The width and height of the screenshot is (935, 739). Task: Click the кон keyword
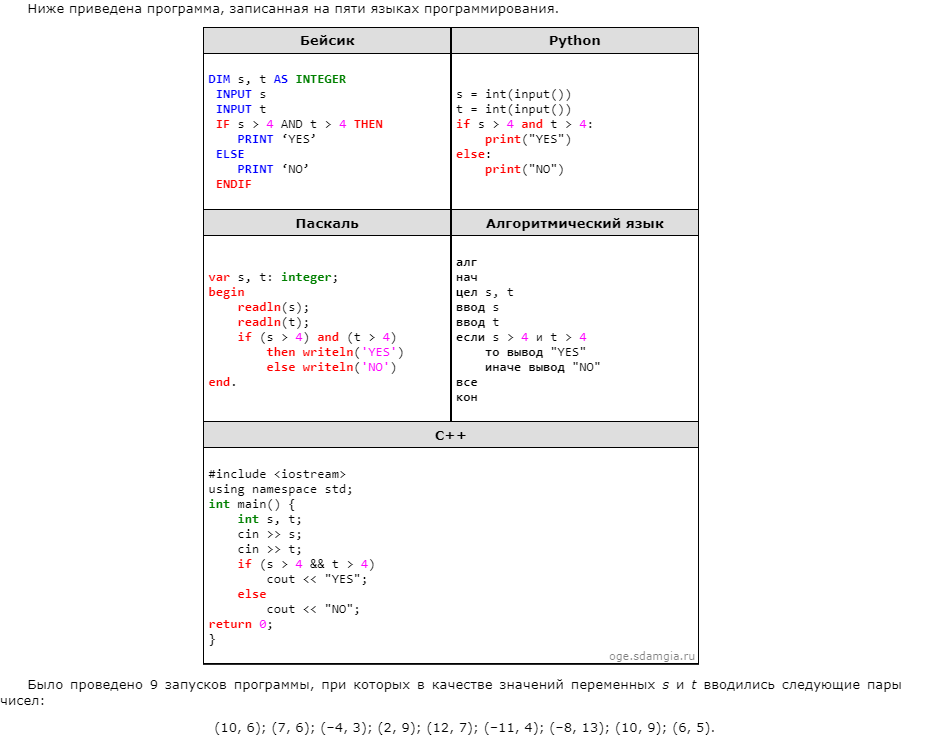click(x=466, y=397)
